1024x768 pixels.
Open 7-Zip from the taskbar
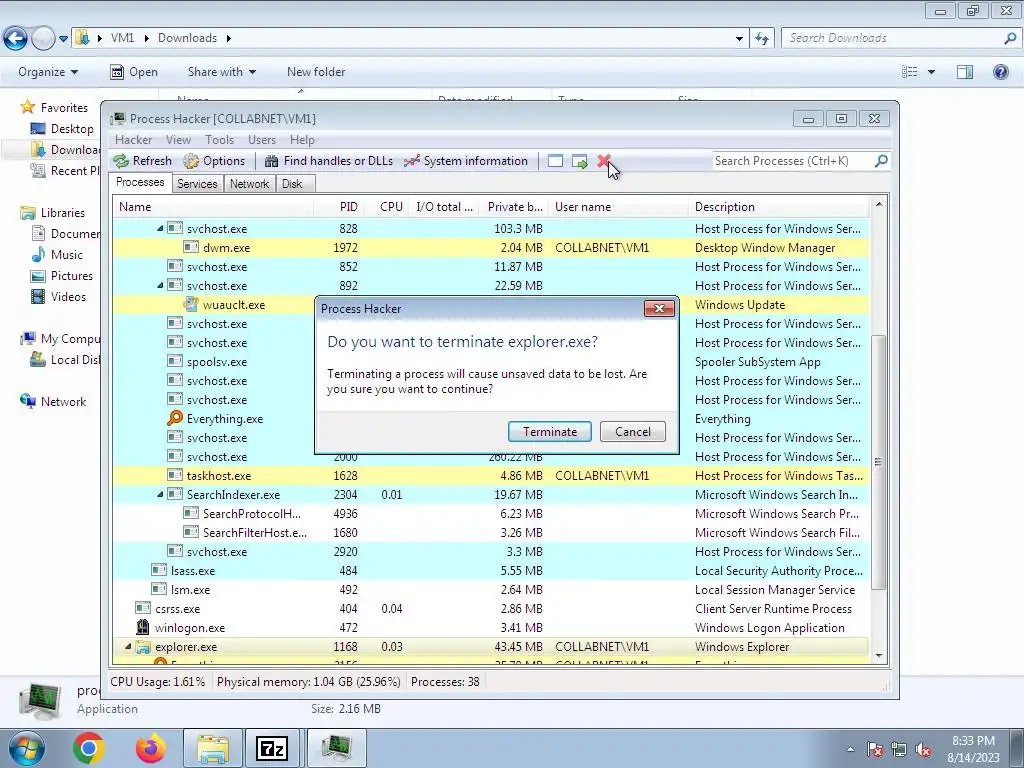(272, 748)
